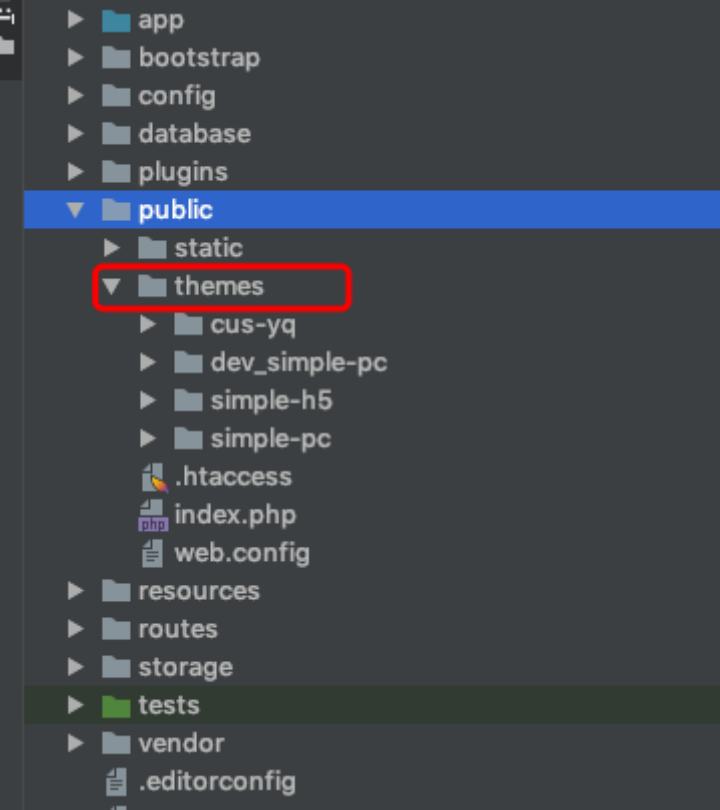Select the bootstrap folder
Viewport: 720px width, 810px height.
click(x=199, y=58)
